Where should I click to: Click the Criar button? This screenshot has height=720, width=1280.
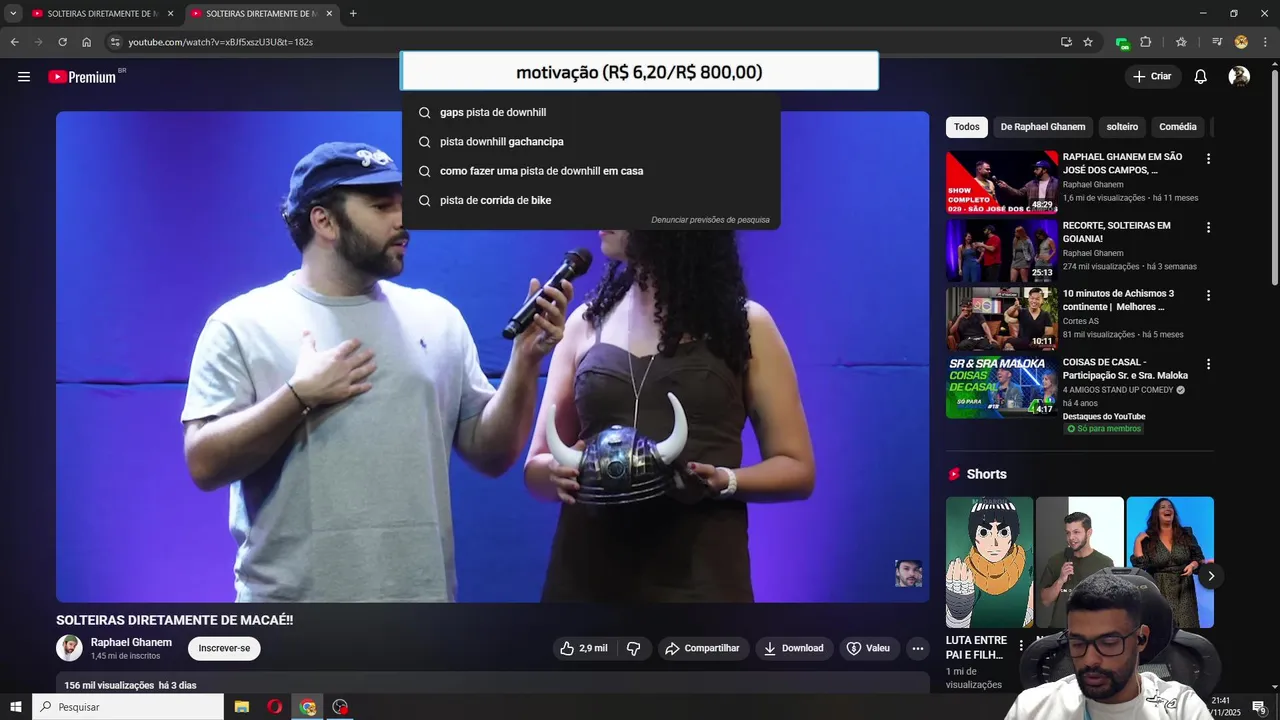(x=1152, y=77)
